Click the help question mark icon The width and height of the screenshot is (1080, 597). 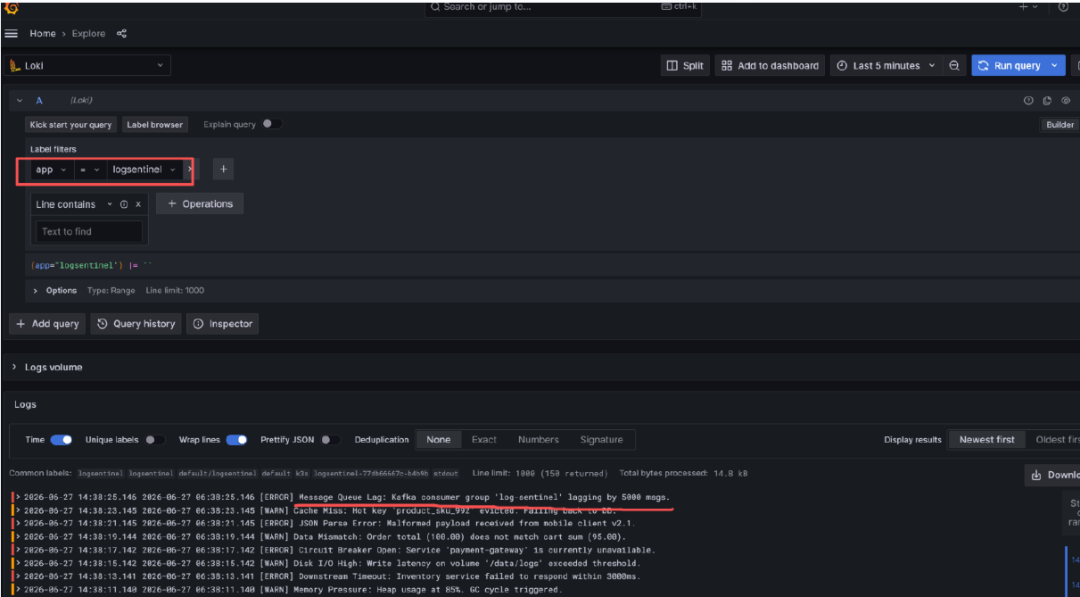(1063, 7)
